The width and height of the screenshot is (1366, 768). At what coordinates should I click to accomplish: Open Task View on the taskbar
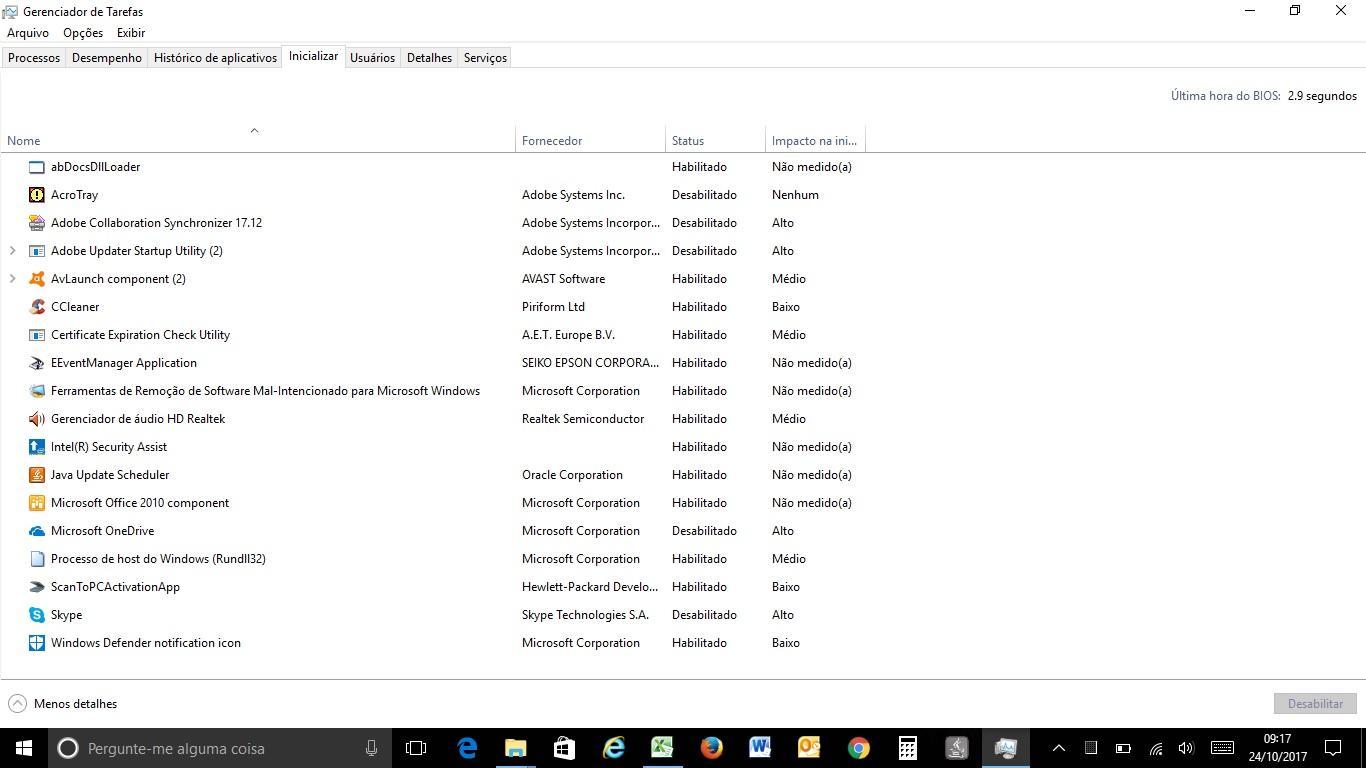point(416,748)
